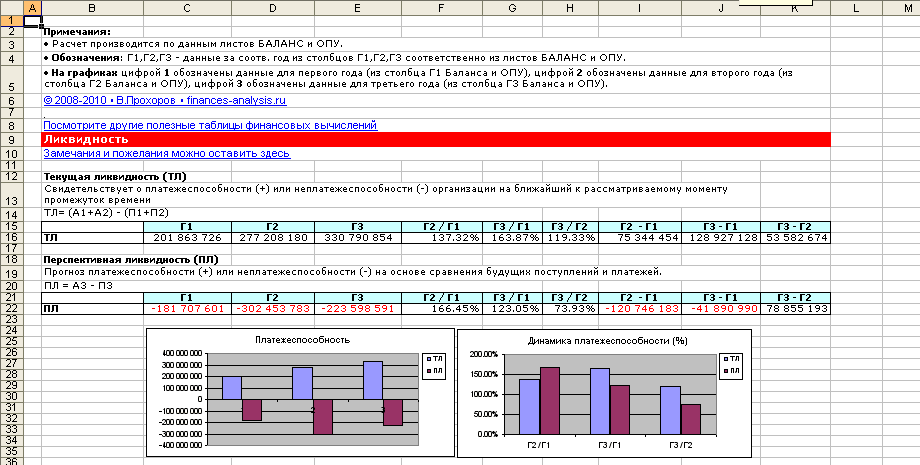Select the cell showing 166.45%
The width and height of the screenshot is (920, 465).
[442, 308]
